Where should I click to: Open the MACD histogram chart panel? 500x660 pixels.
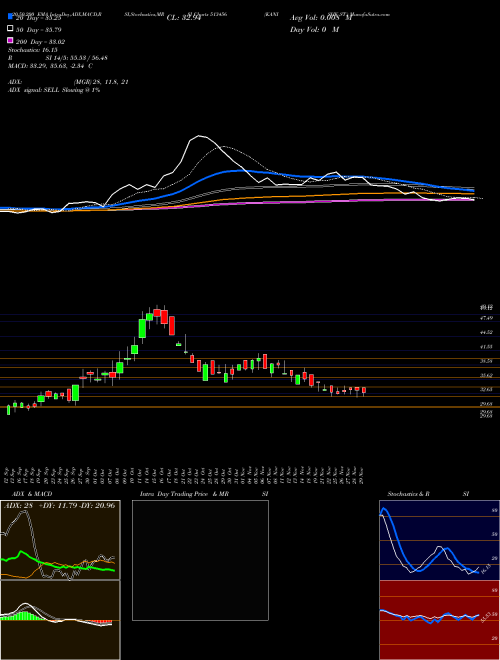(60, 620)
